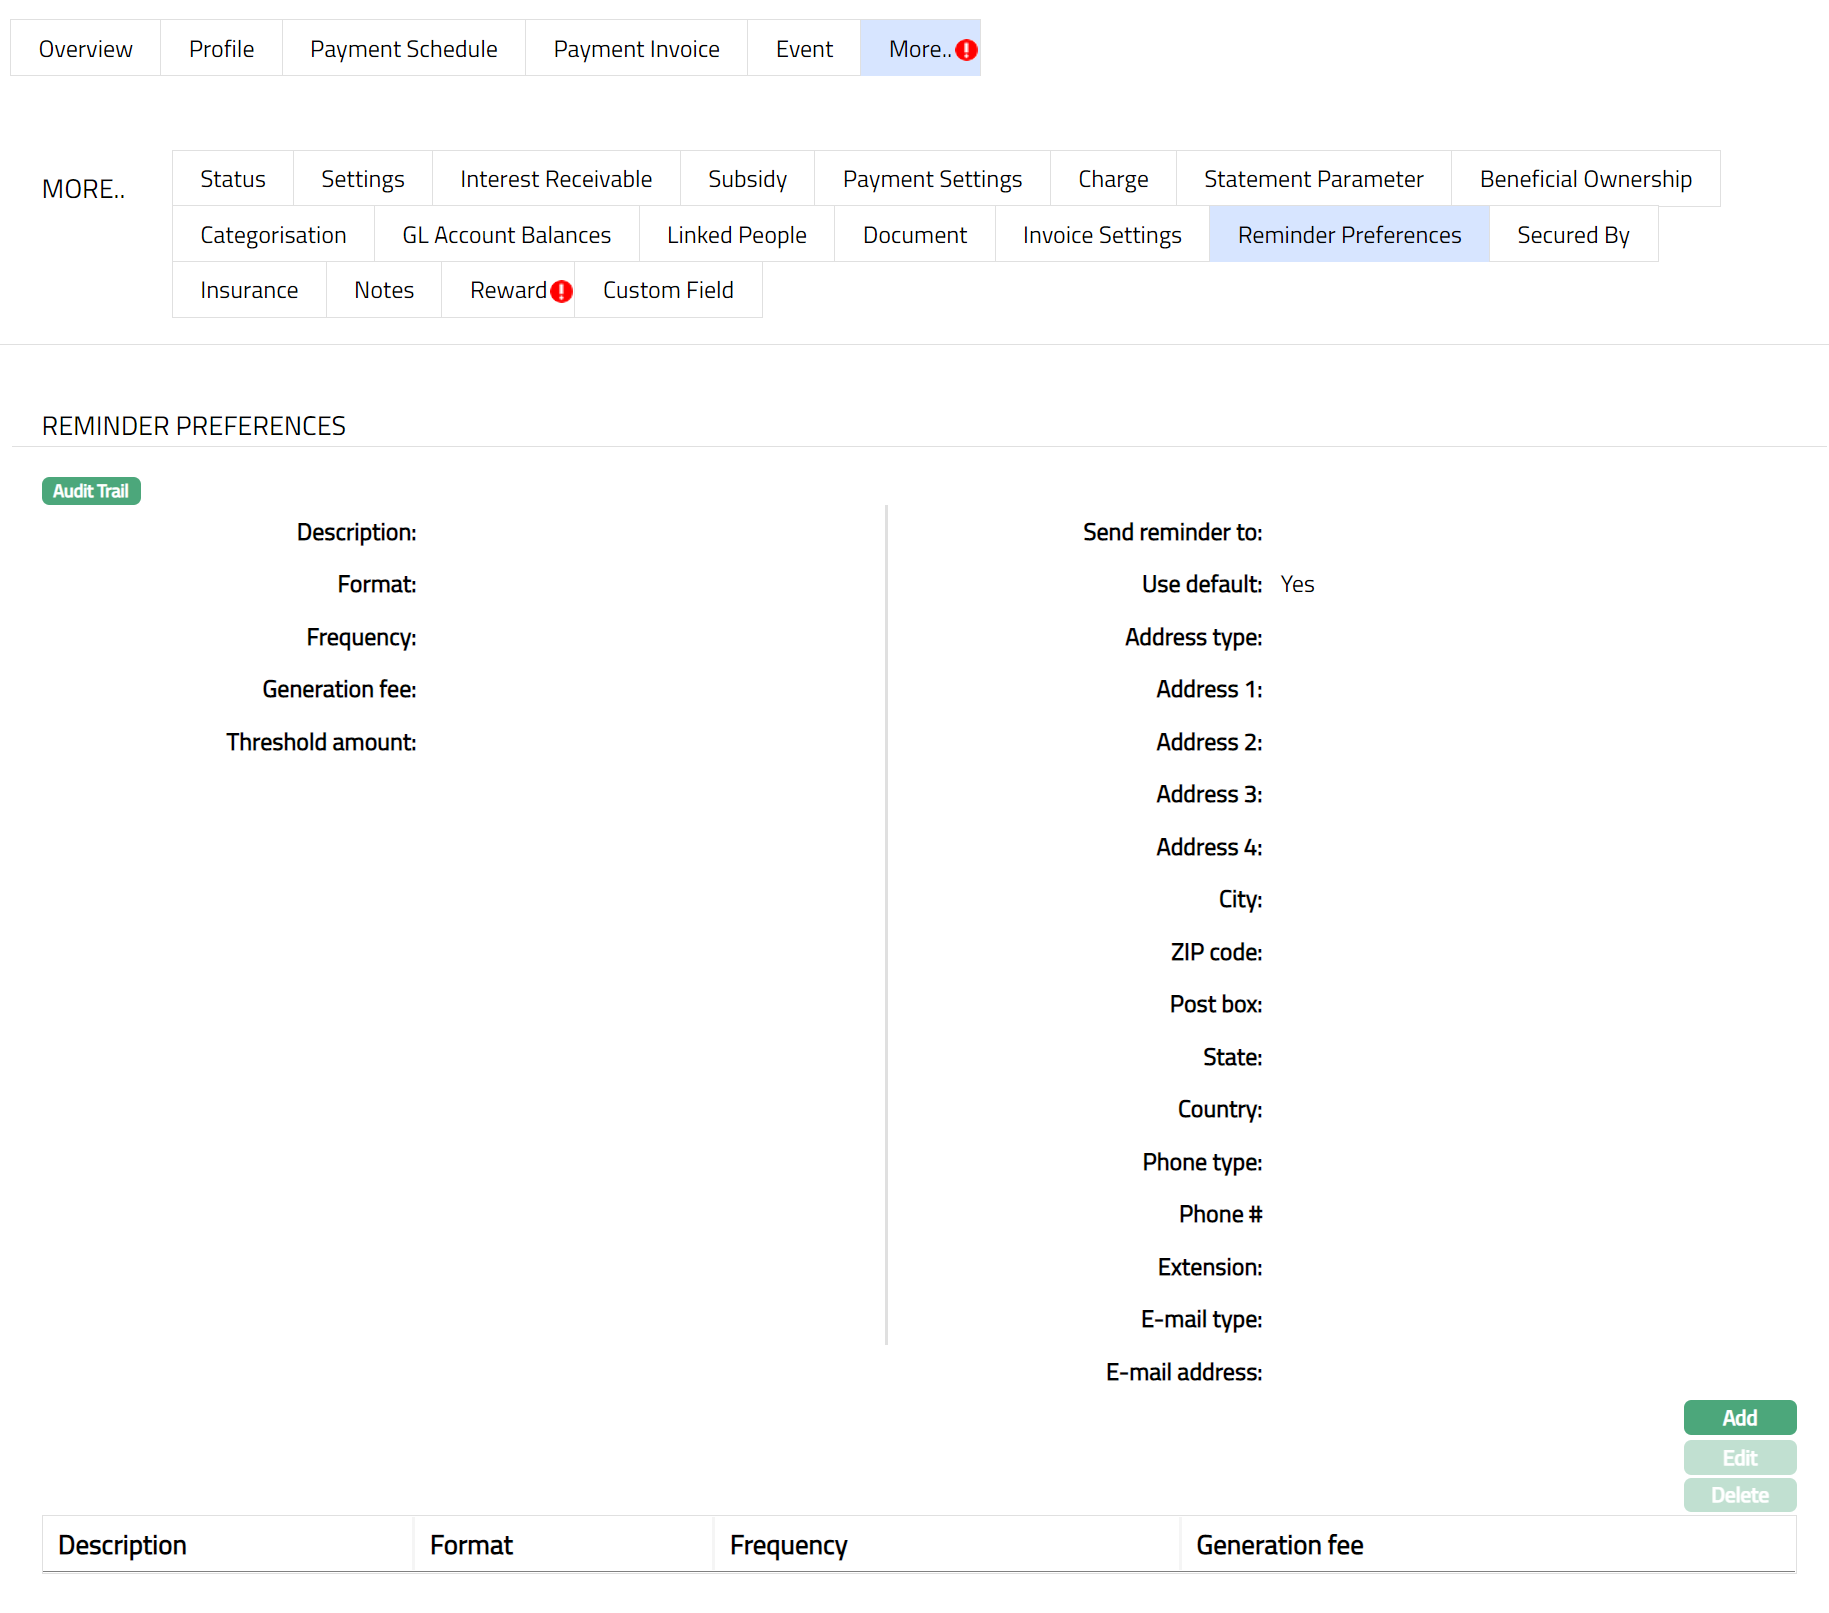Select the Invoice Settings sub-tab
Viewport: 1829px width, 1613px height.
(1102, 235)
